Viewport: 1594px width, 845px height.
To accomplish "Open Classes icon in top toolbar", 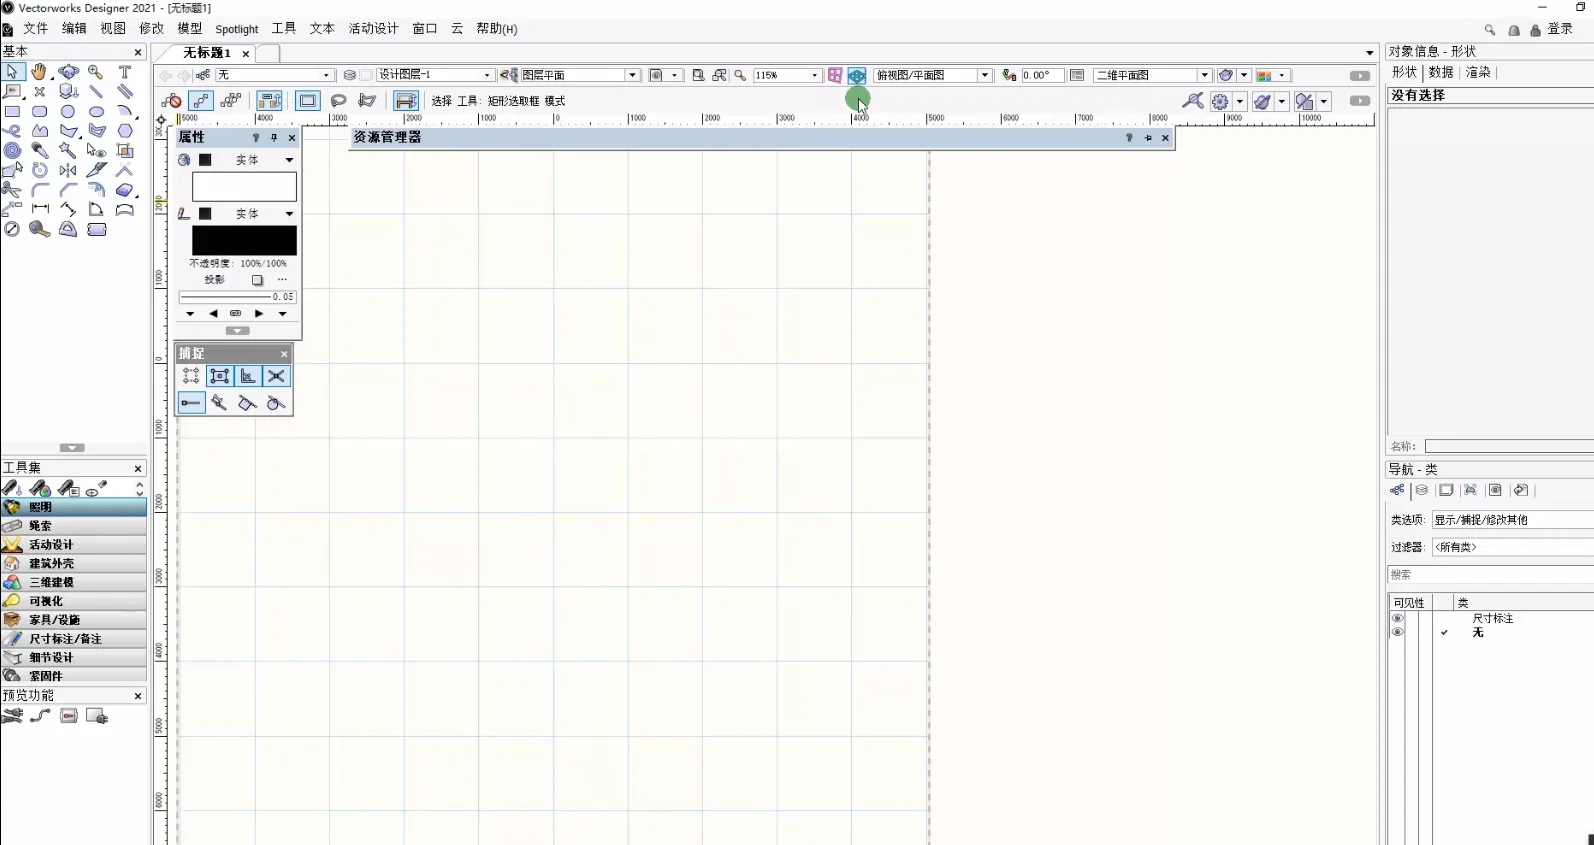I will coord(203,75).
